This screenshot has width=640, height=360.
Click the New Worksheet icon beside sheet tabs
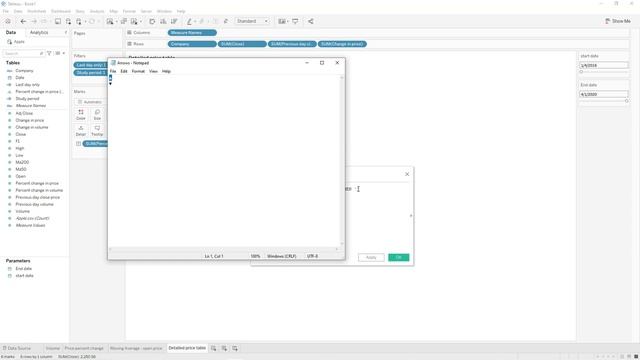tap(213, 348)
